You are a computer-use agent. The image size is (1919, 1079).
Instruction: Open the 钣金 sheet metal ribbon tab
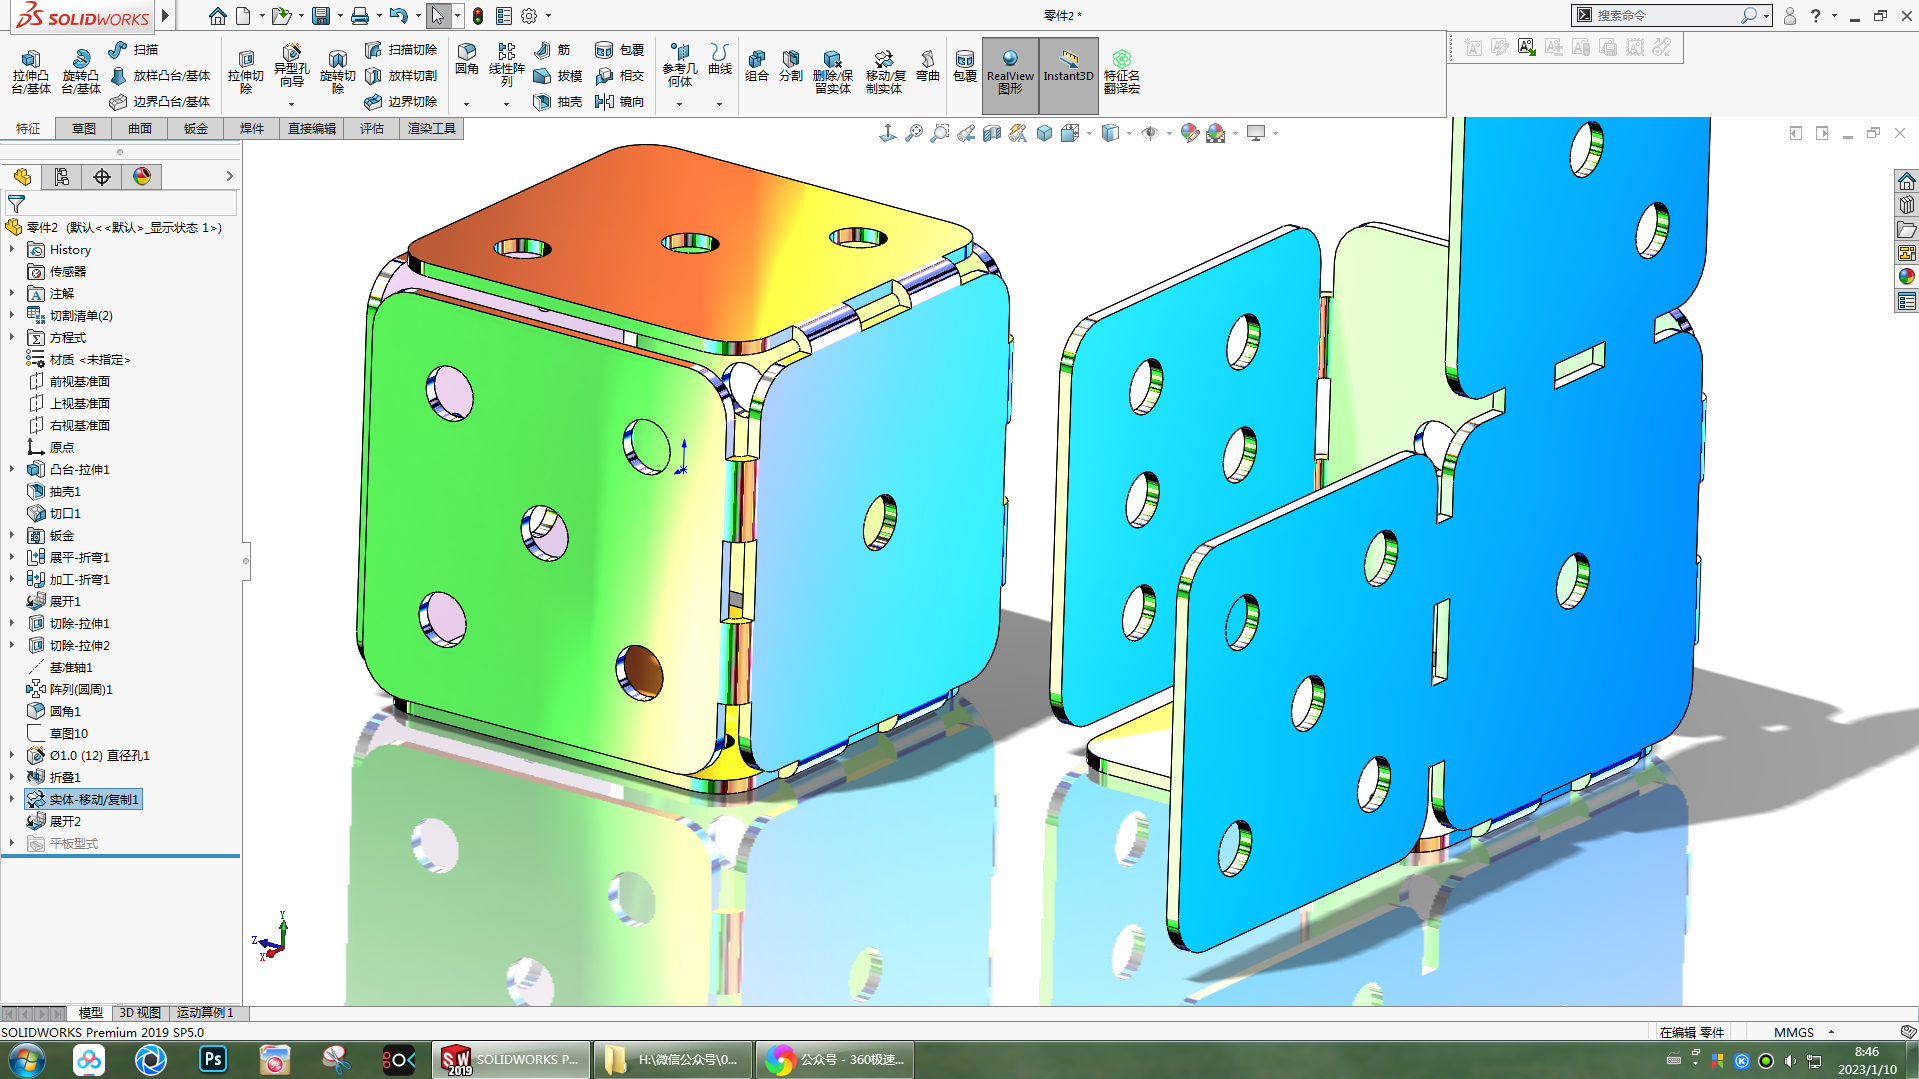pos(196,128)
